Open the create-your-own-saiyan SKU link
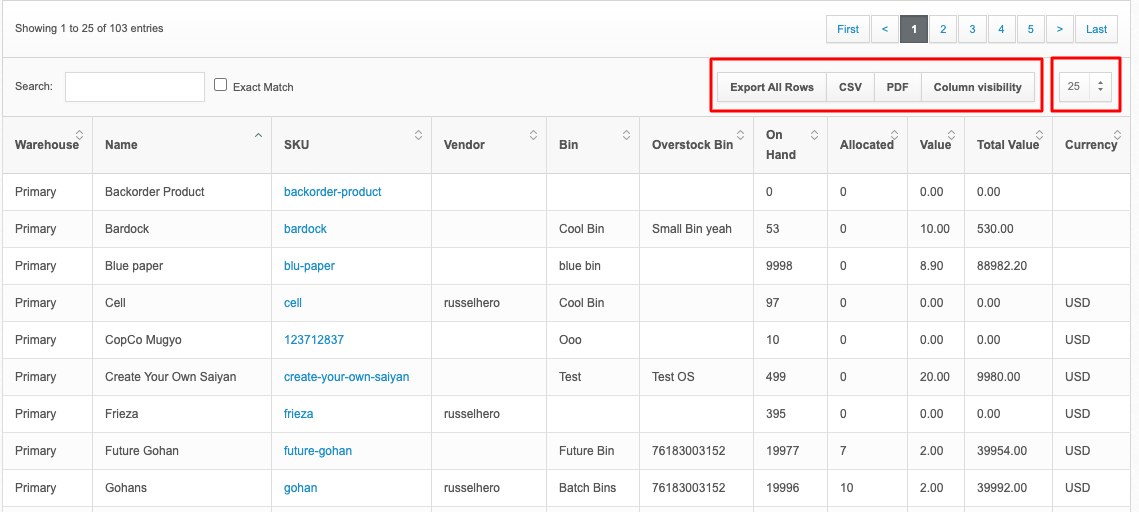The width and height of the screenshot is (1139, 512). tap(346, 377)
